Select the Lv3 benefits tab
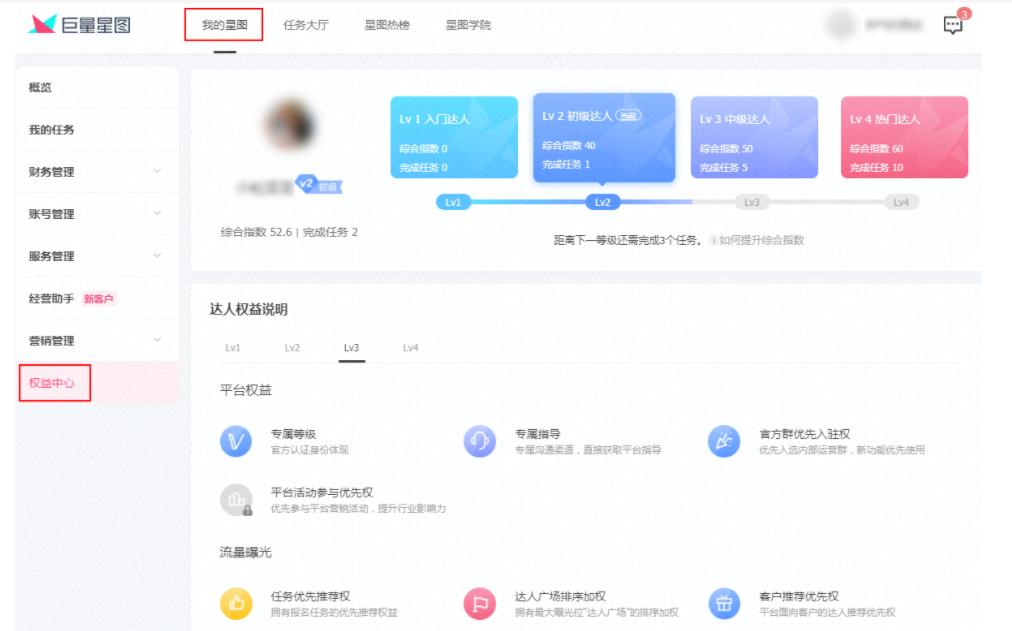 351,348
